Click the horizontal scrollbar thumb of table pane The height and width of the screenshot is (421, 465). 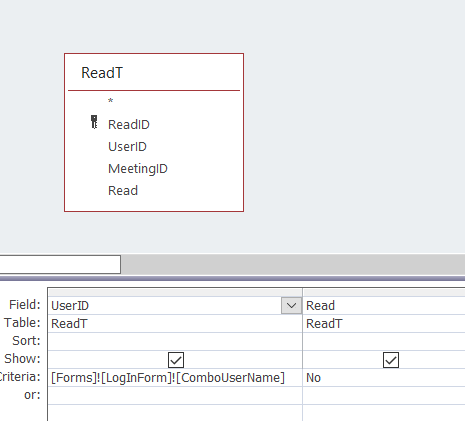pyautogui.click(x=60, y=264)
